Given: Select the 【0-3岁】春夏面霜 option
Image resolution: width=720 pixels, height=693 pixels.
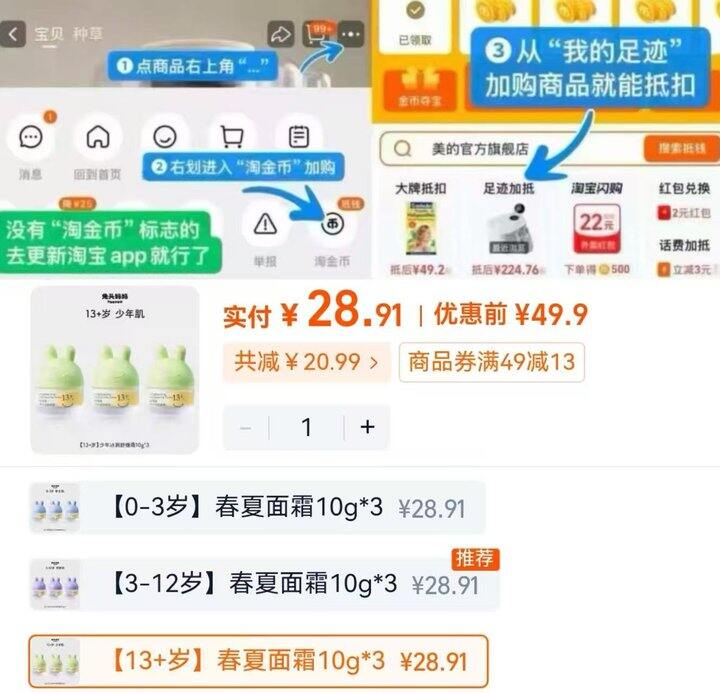Looking at the screenshot, I should (257, 508).
